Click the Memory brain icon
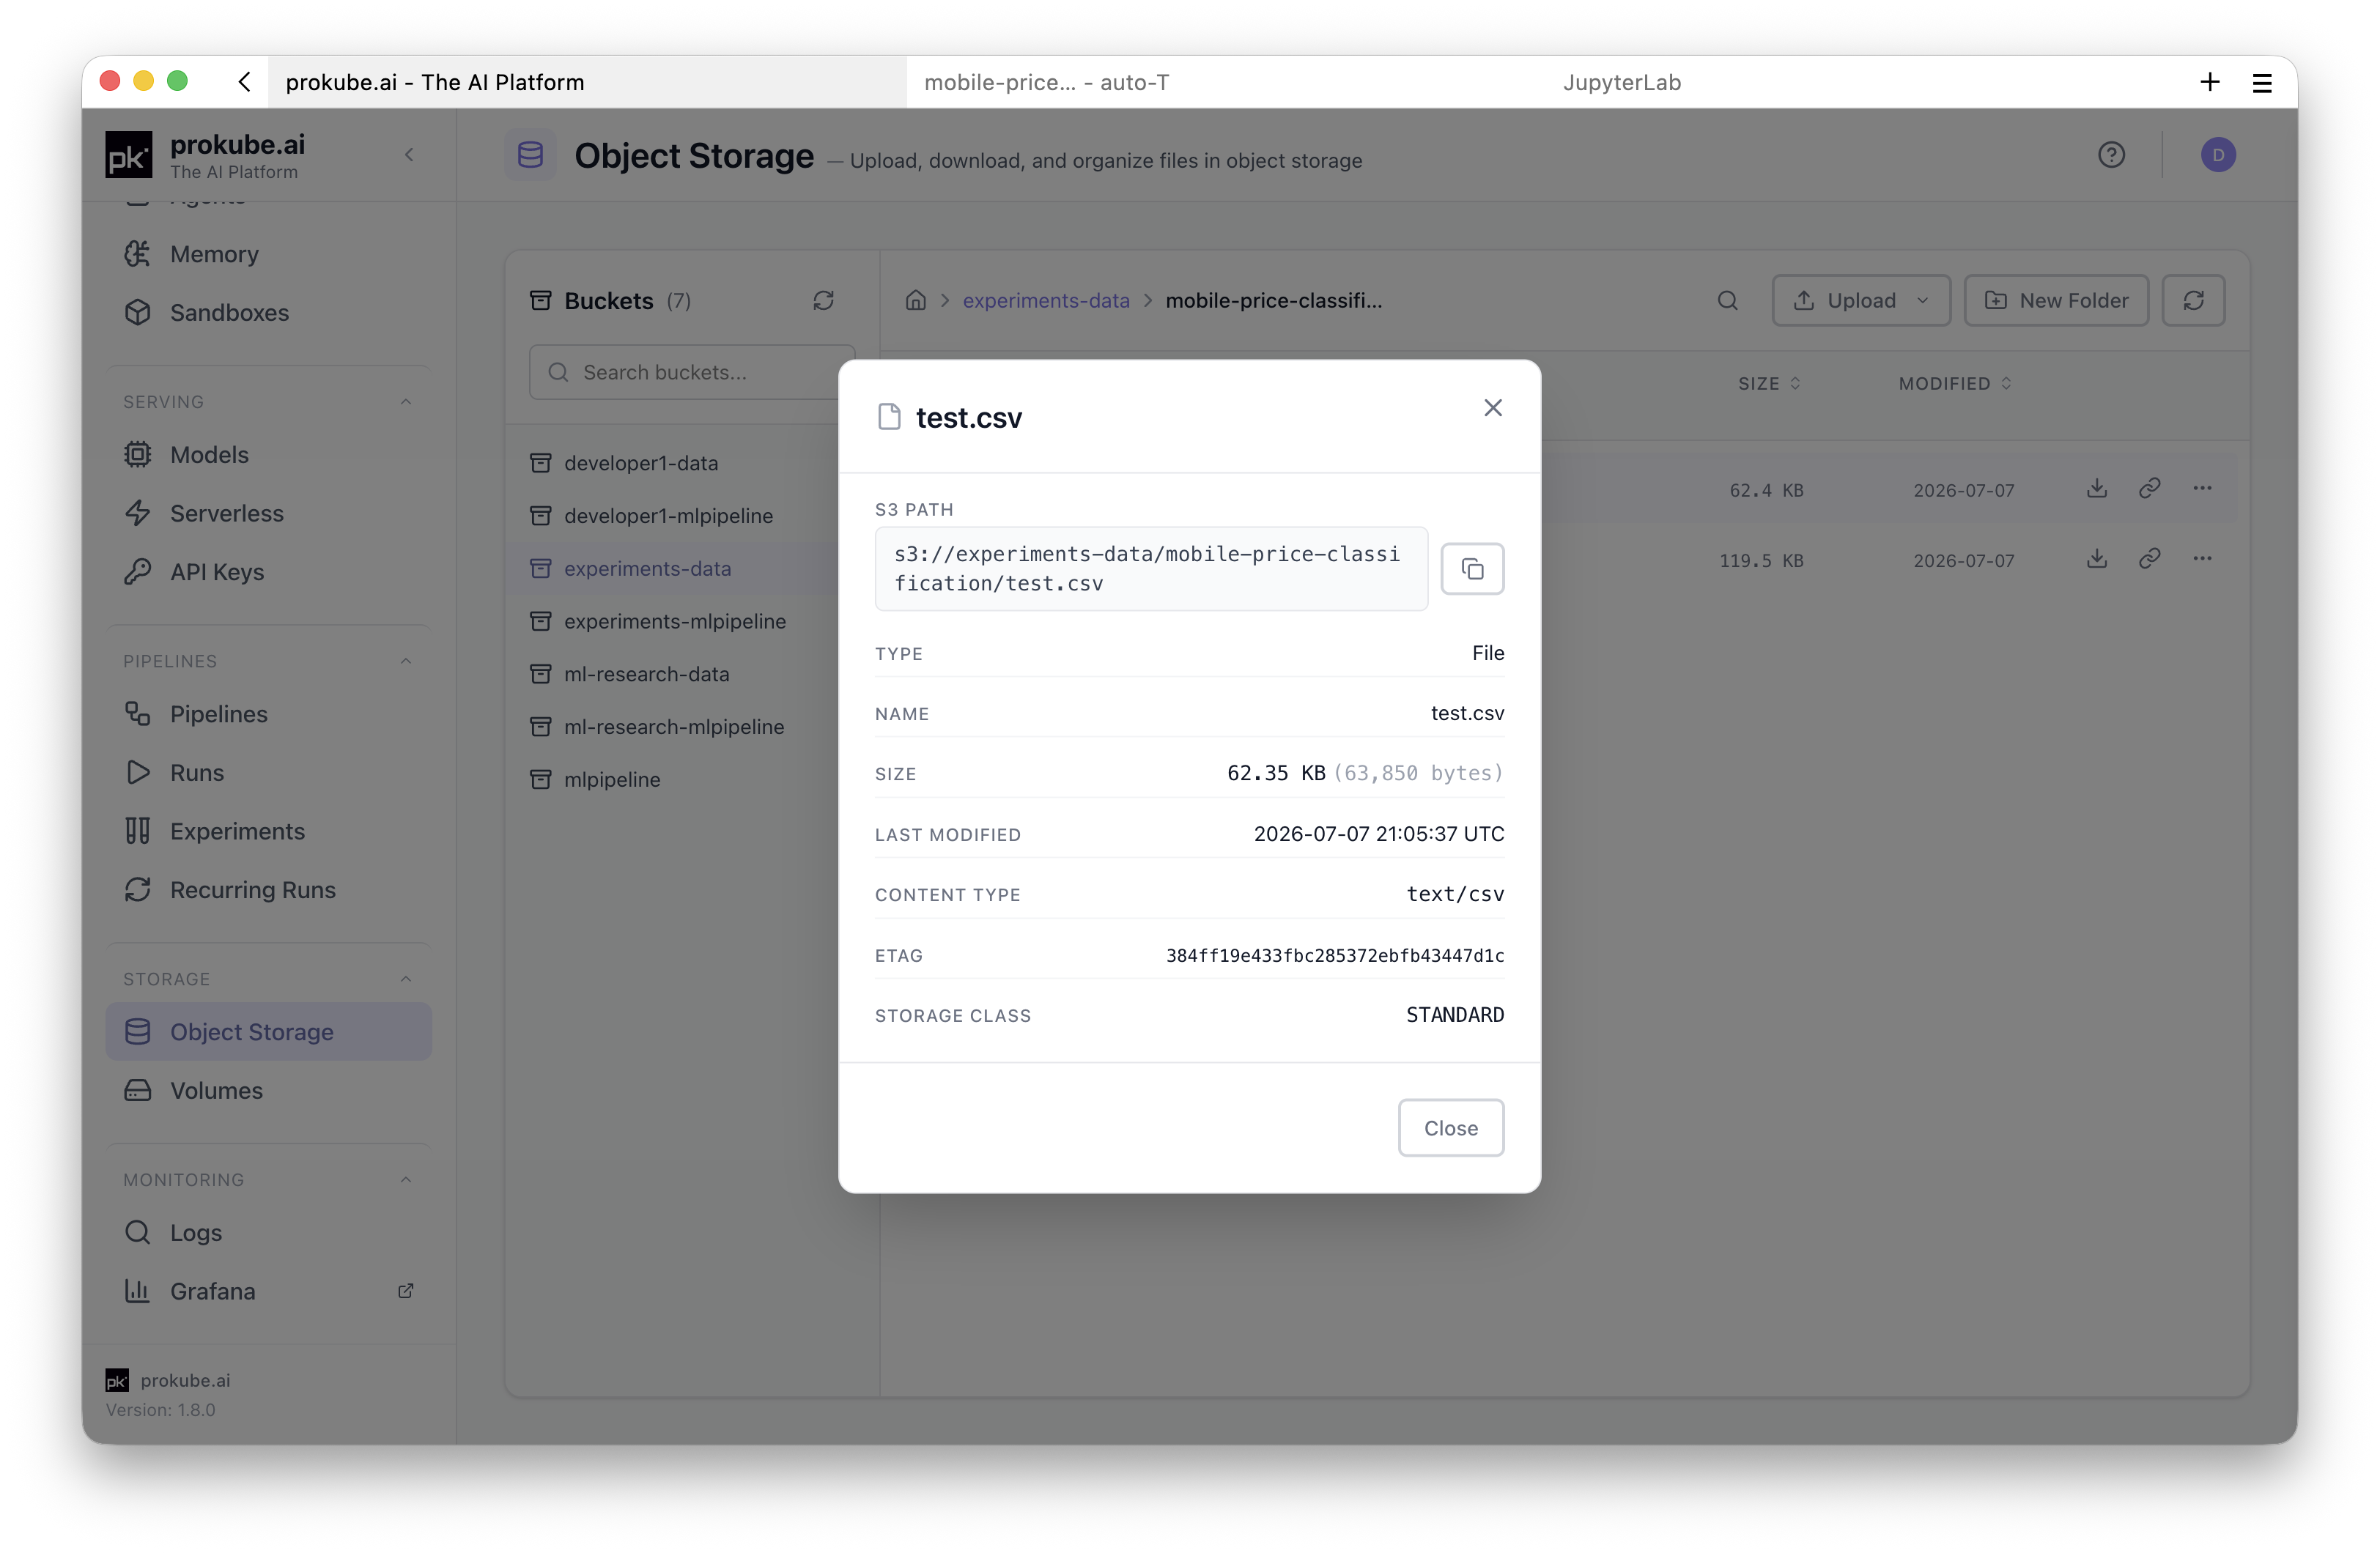 pos(138,254)
